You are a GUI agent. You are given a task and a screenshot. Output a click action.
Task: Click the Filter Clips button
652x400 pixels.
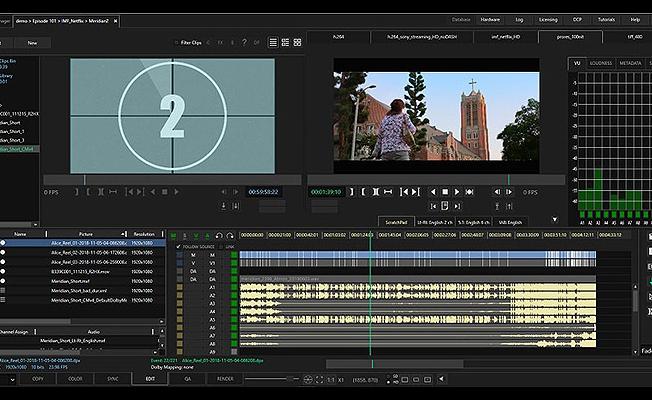click(191, 42)
